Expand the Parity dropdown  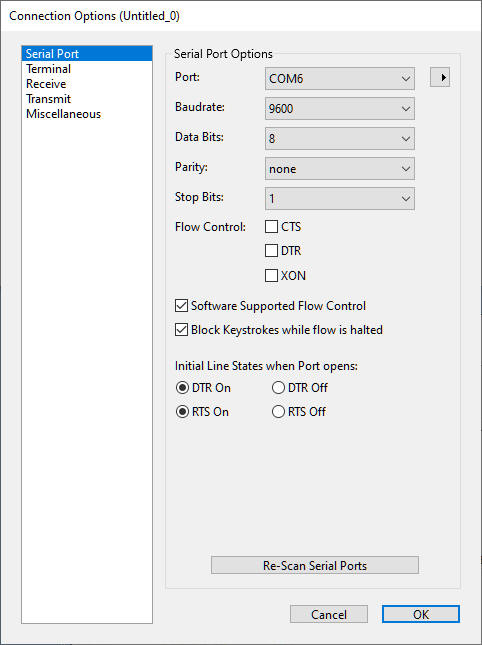[x=340, y=169]
